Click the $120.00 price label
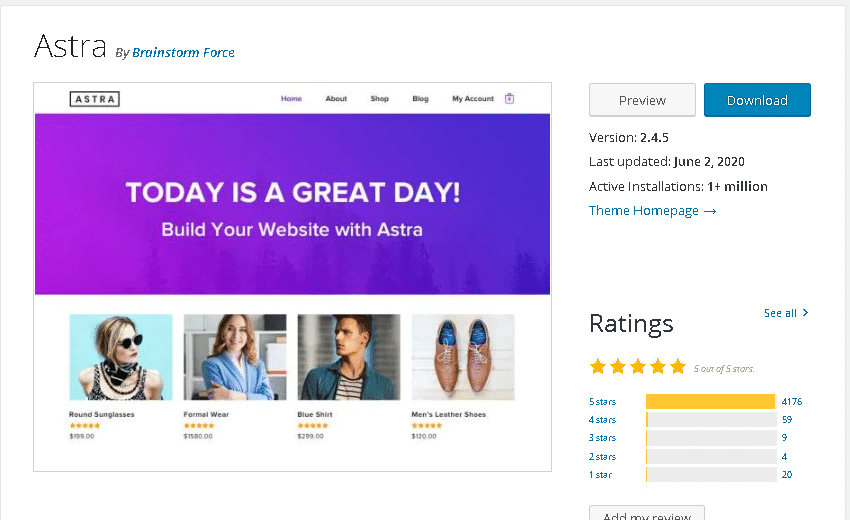The width and height of the screenshot is (850, 520). [x=424, y=436]
